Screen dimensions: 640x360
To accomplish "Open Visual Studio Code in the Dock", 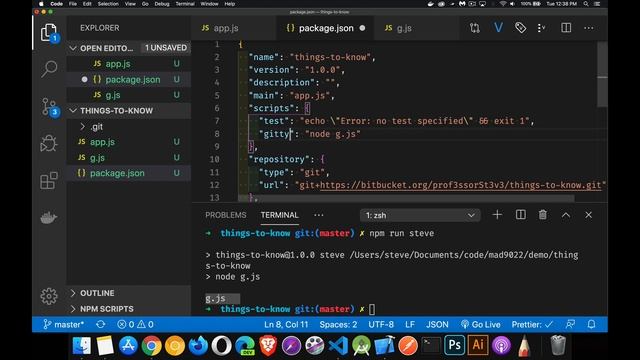I will click(338, 346).
